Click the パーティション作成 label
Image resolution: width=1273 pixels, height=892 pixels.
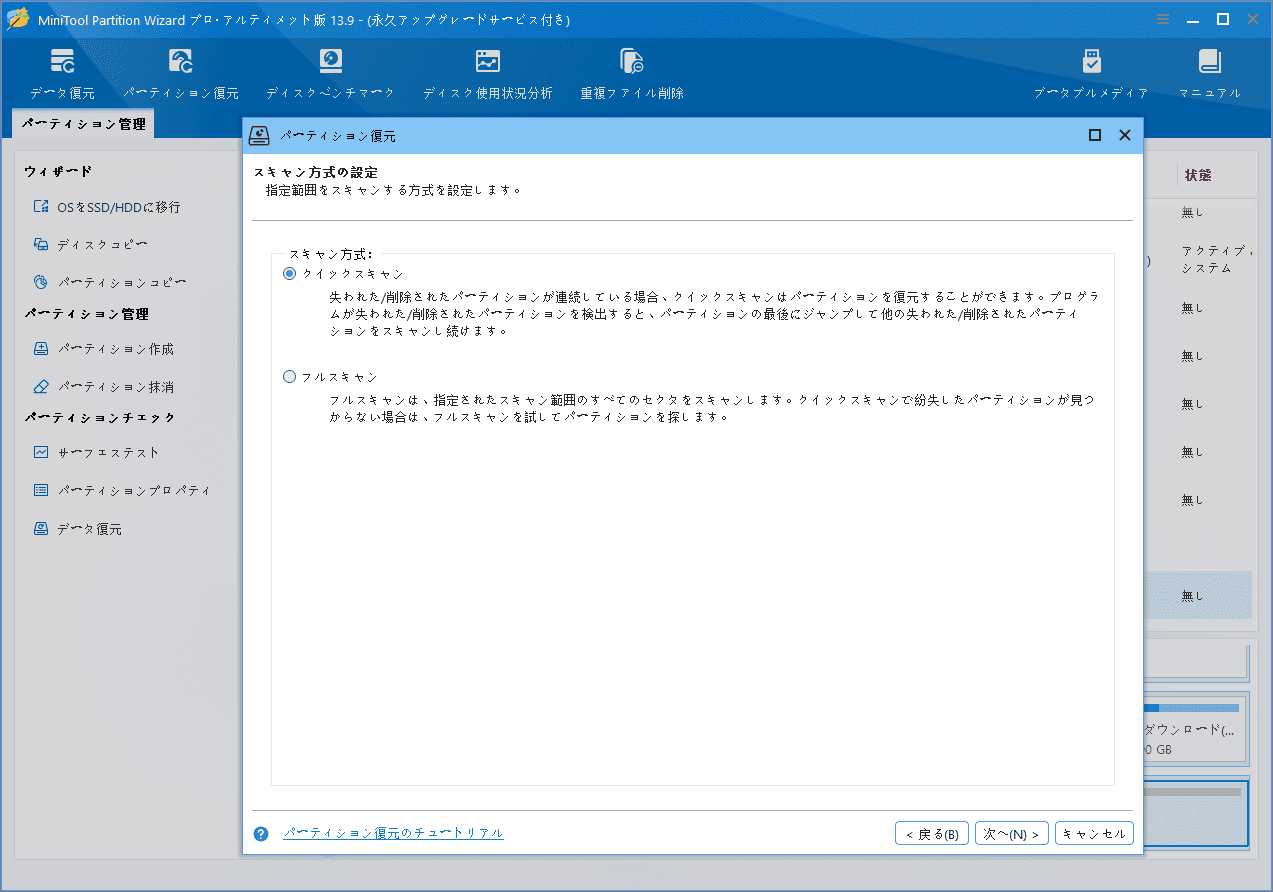(116, 349)
